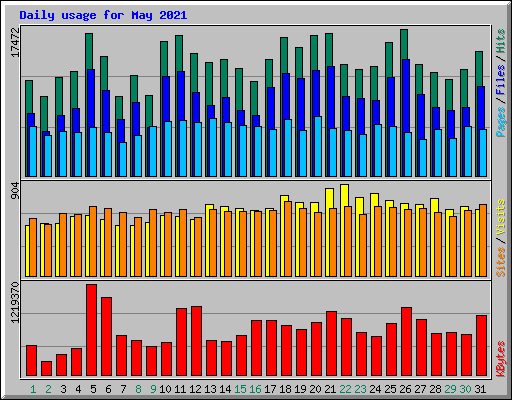512x400 pixels.
Task: Click day label 10 on the x-axis
Action: [165, 389]
